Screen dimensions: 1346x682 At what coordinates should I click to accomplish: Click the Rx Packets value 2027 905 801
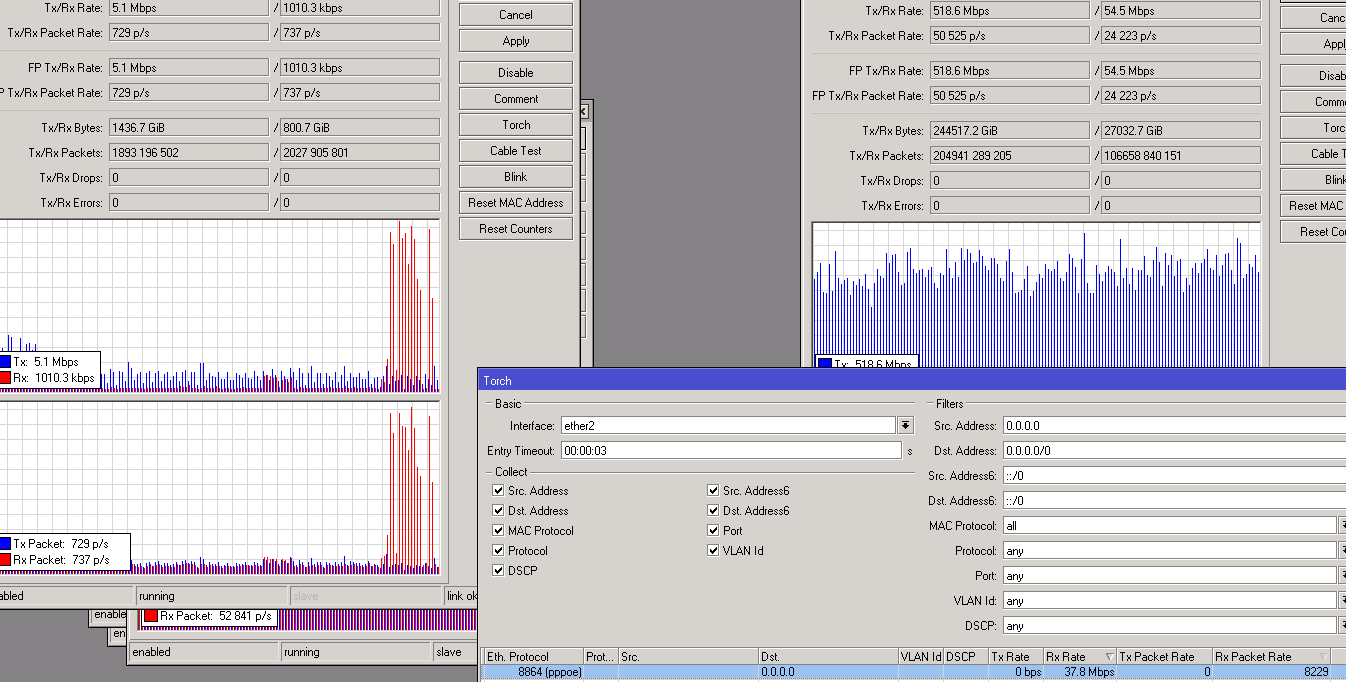coord(359,153)
